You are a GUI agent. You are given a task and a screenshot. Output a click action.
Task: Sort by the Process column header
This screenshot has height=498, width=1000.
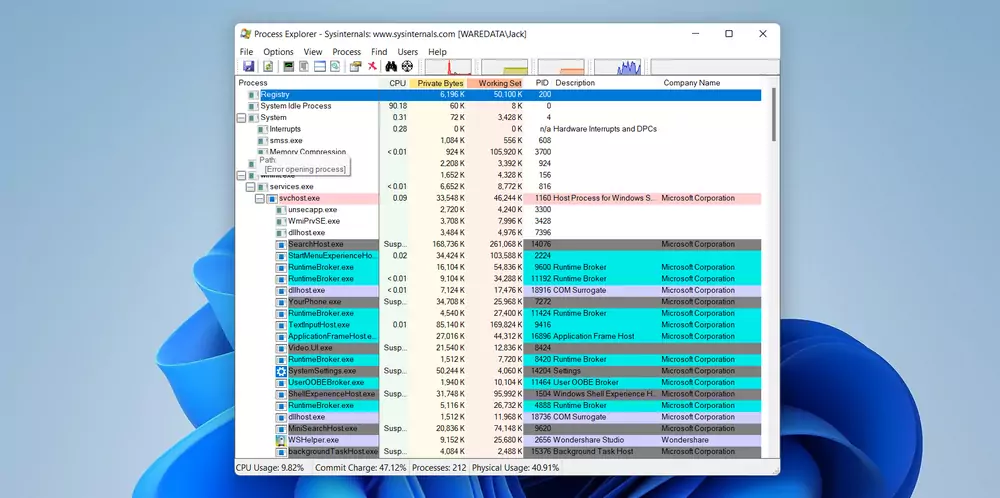(x=307, y=83)
